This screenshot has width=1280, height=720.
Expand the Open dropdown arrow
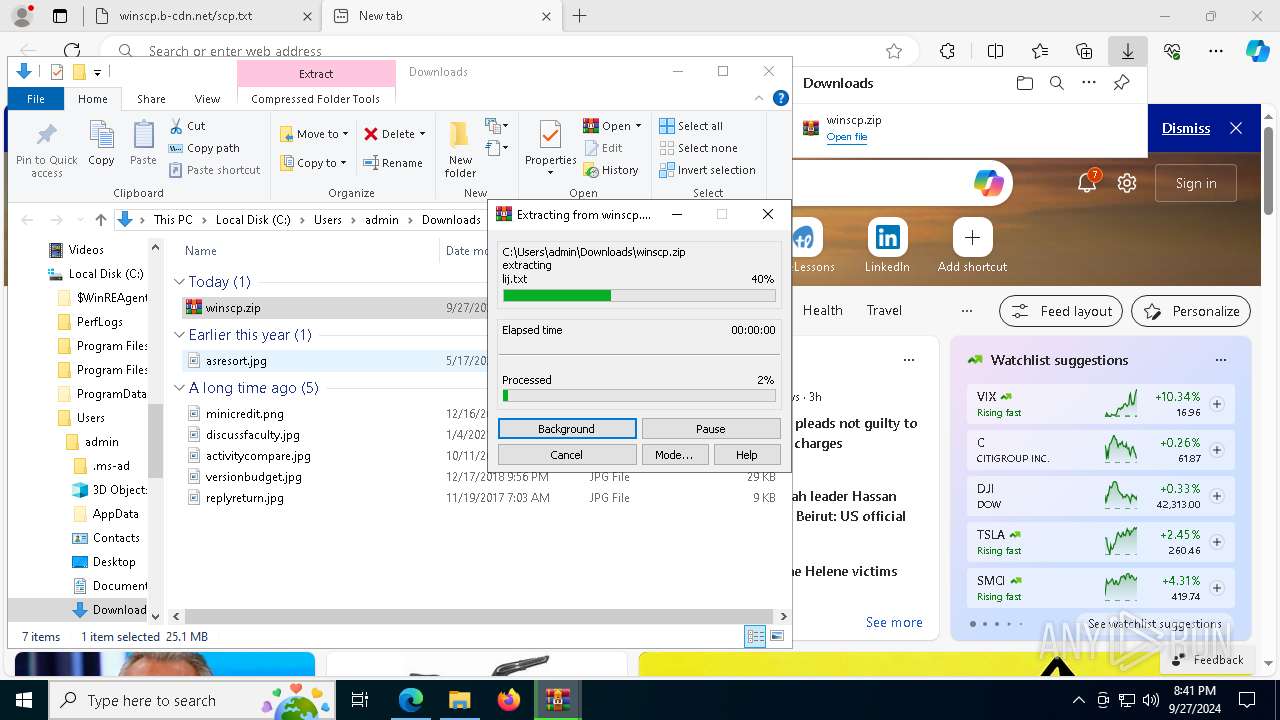[x=638, y=126]
